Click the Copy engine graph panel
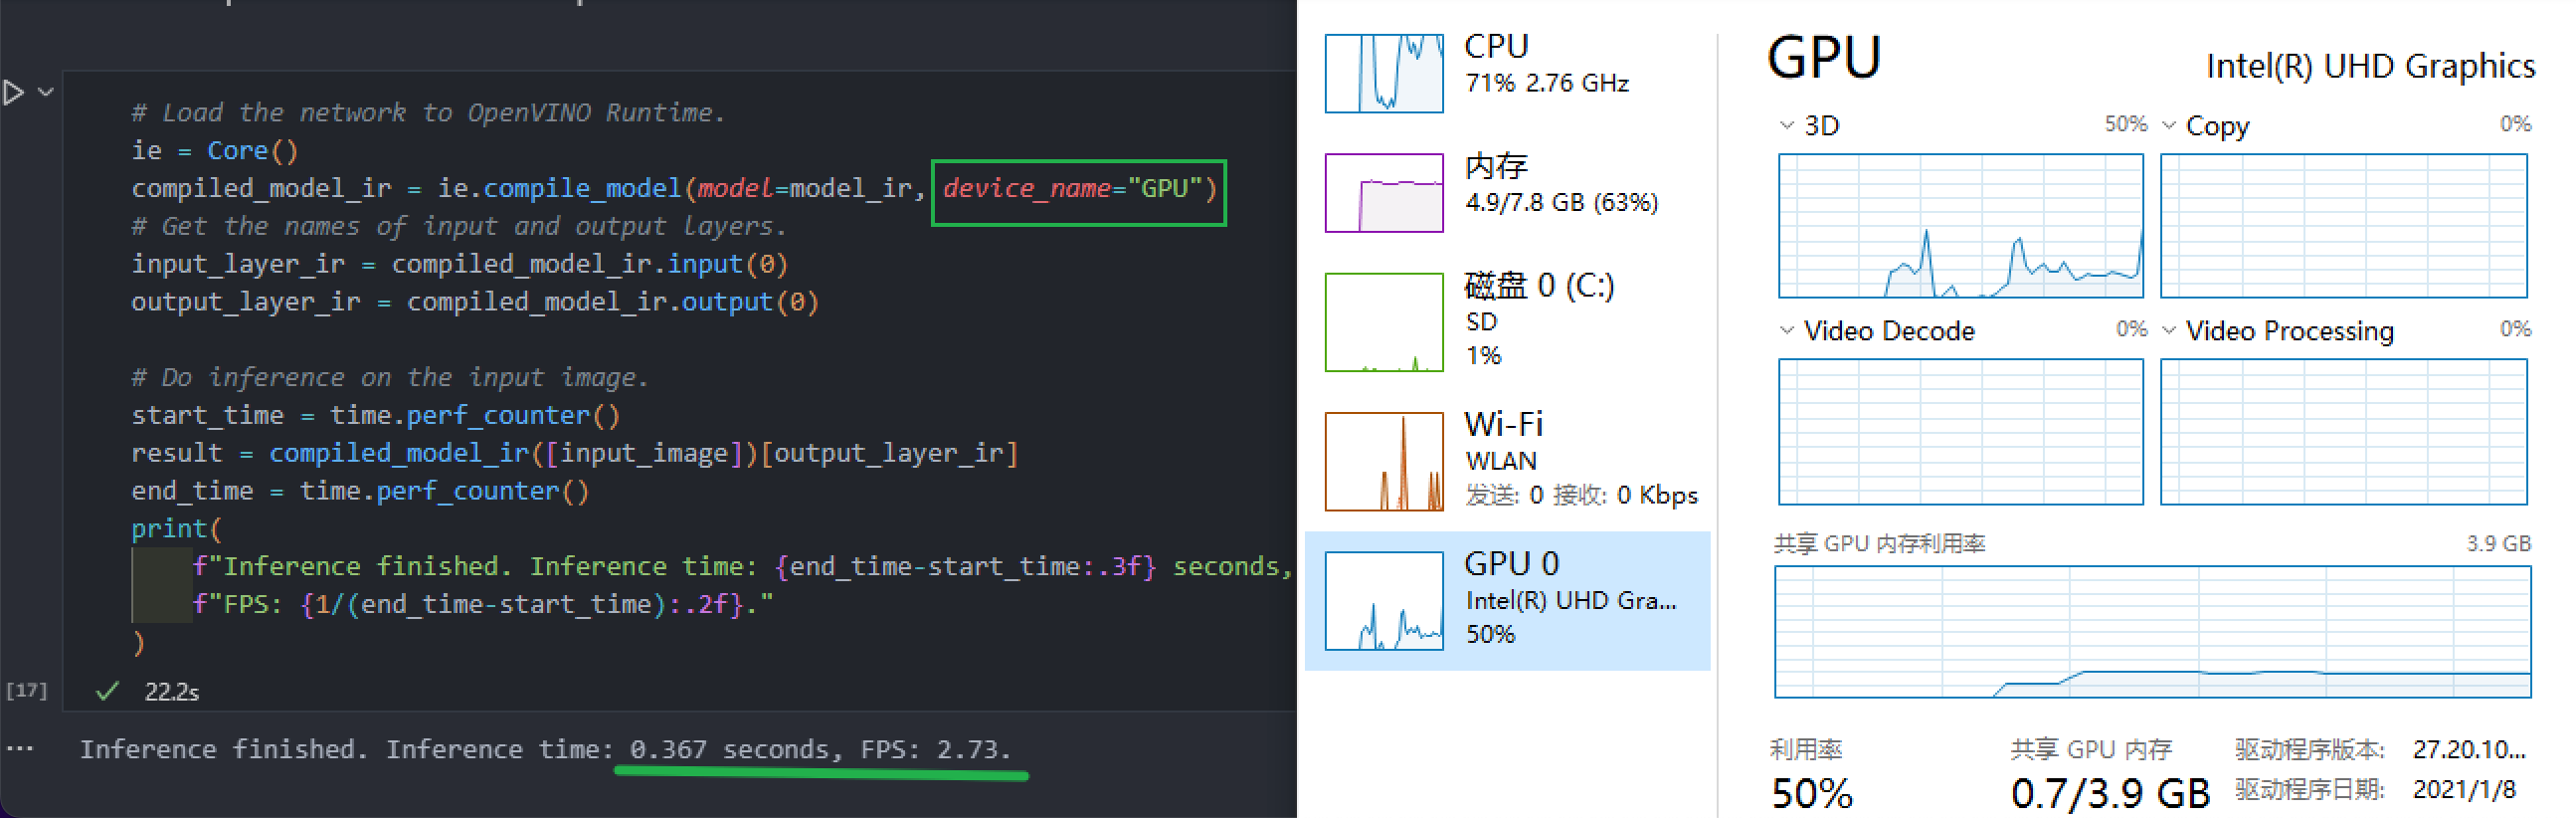The width and height of the screenshot is (2576, 818). 2343,225
